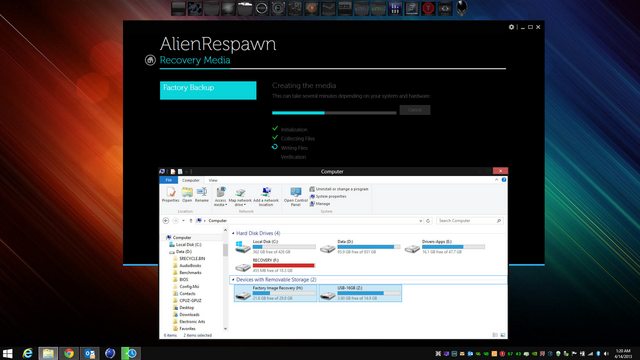Click the Search Computer field
The image size is (640, 360).
coord(469,221)
